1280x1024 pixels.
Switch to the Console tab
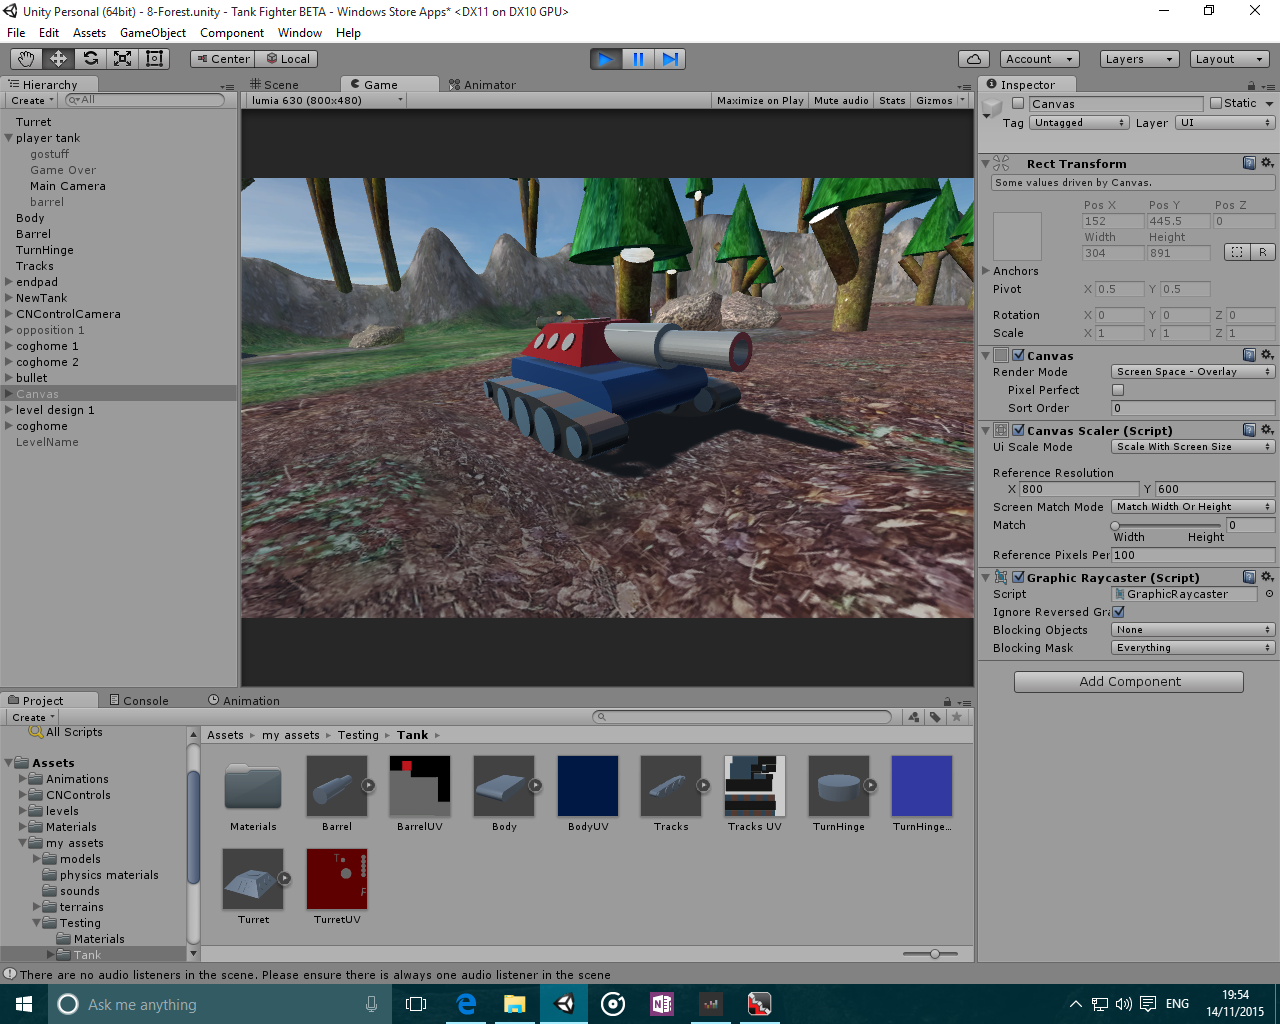pos(139,701)
